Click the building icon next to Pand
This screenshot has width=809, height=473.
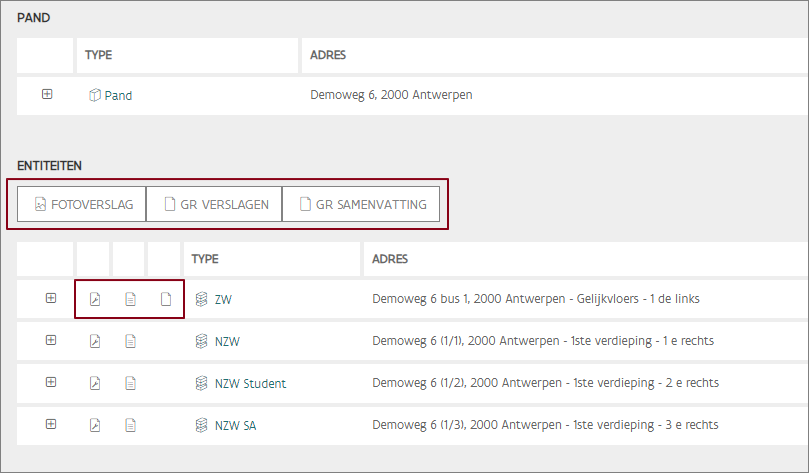[x=95, y=95]
